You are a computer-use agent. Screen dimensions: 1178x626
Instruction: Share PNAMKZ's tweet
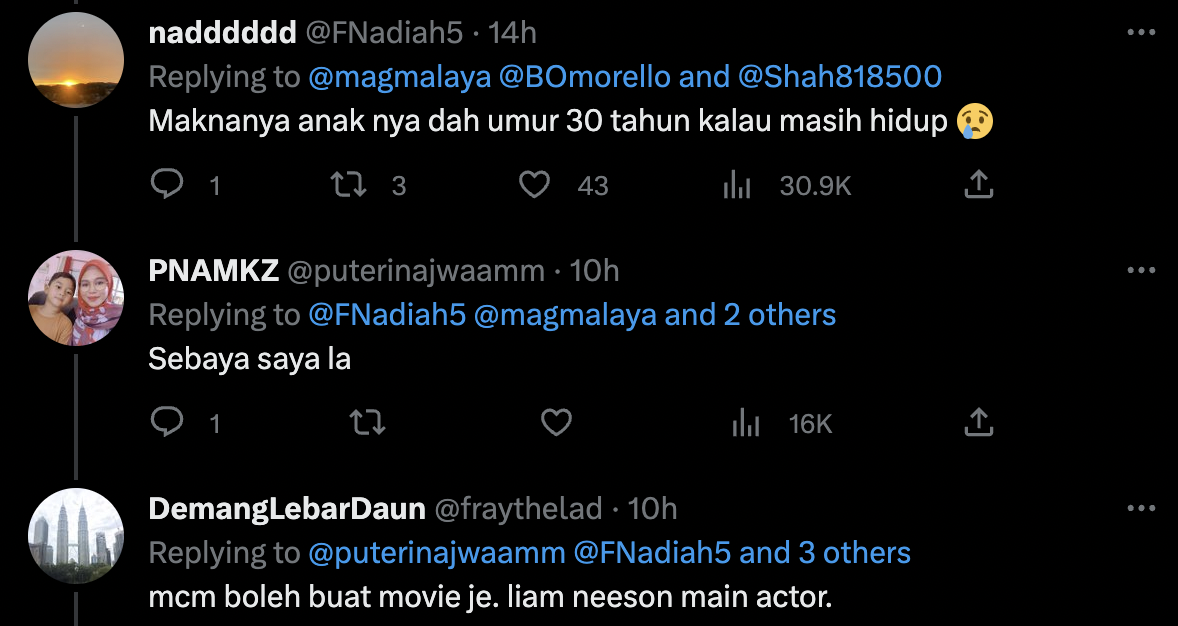pos(978,423)
